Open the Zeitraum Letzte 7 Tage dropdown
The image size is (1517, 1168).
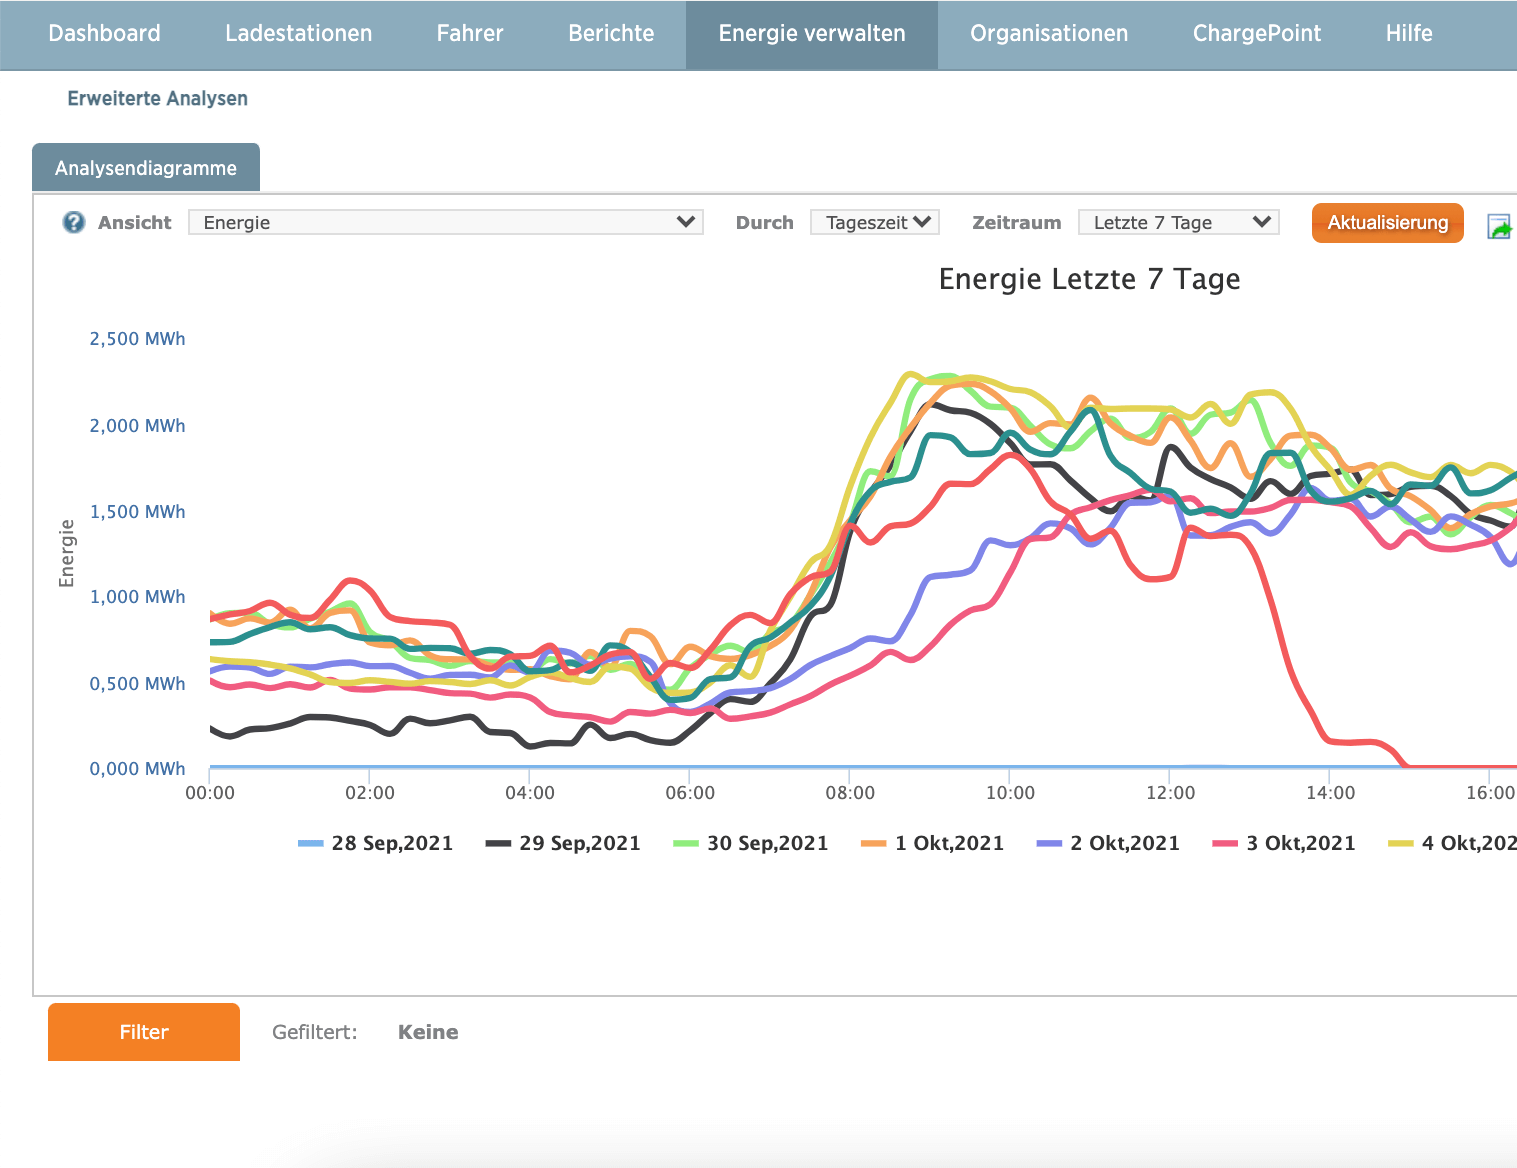(x=1179, y=222)
